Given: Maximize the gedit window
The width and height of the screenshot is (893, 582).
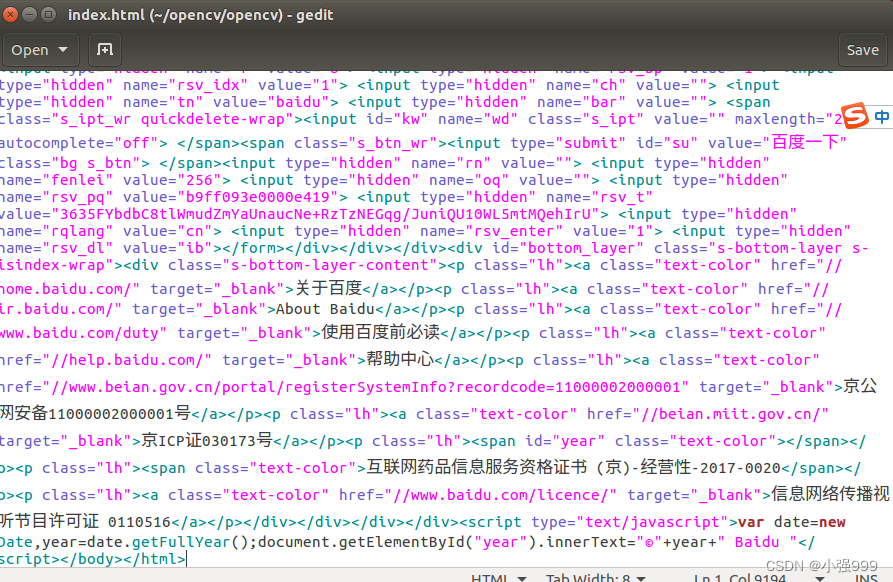Looking at the screenshot, I should click(49, 14).
